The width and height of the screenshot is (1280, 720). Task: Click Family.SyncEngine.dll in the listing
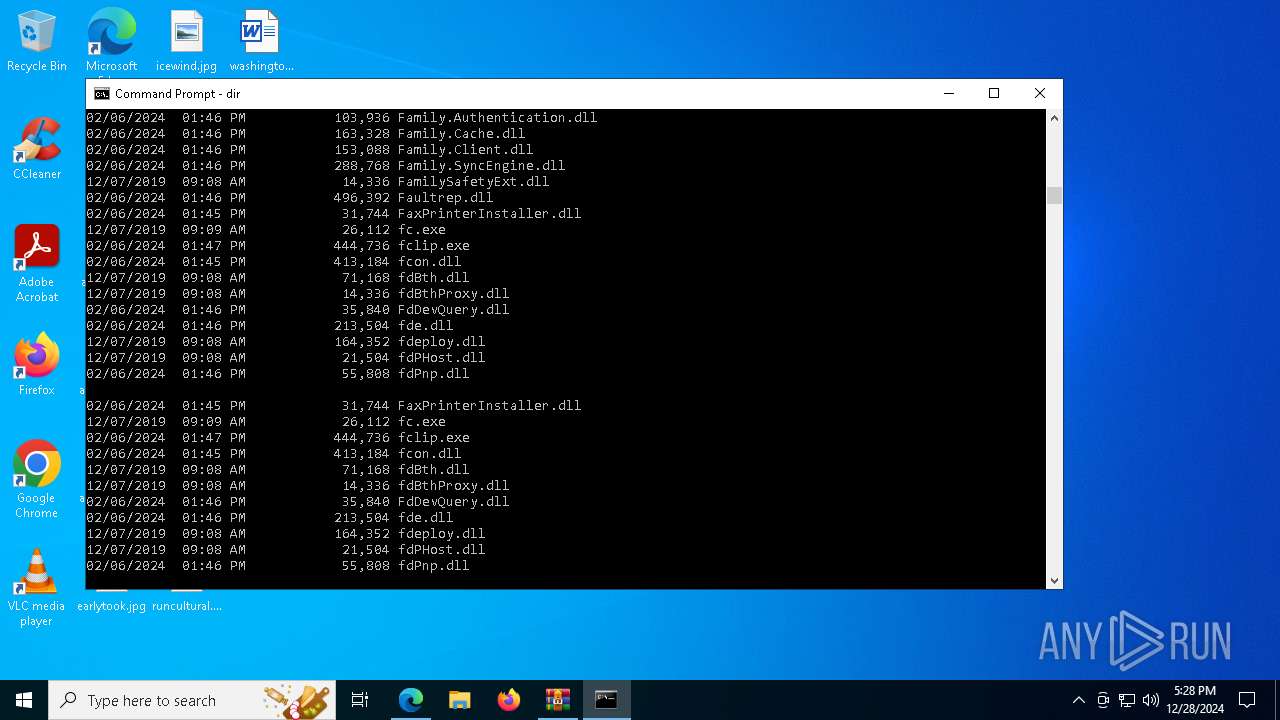click(x=481, y=166)
